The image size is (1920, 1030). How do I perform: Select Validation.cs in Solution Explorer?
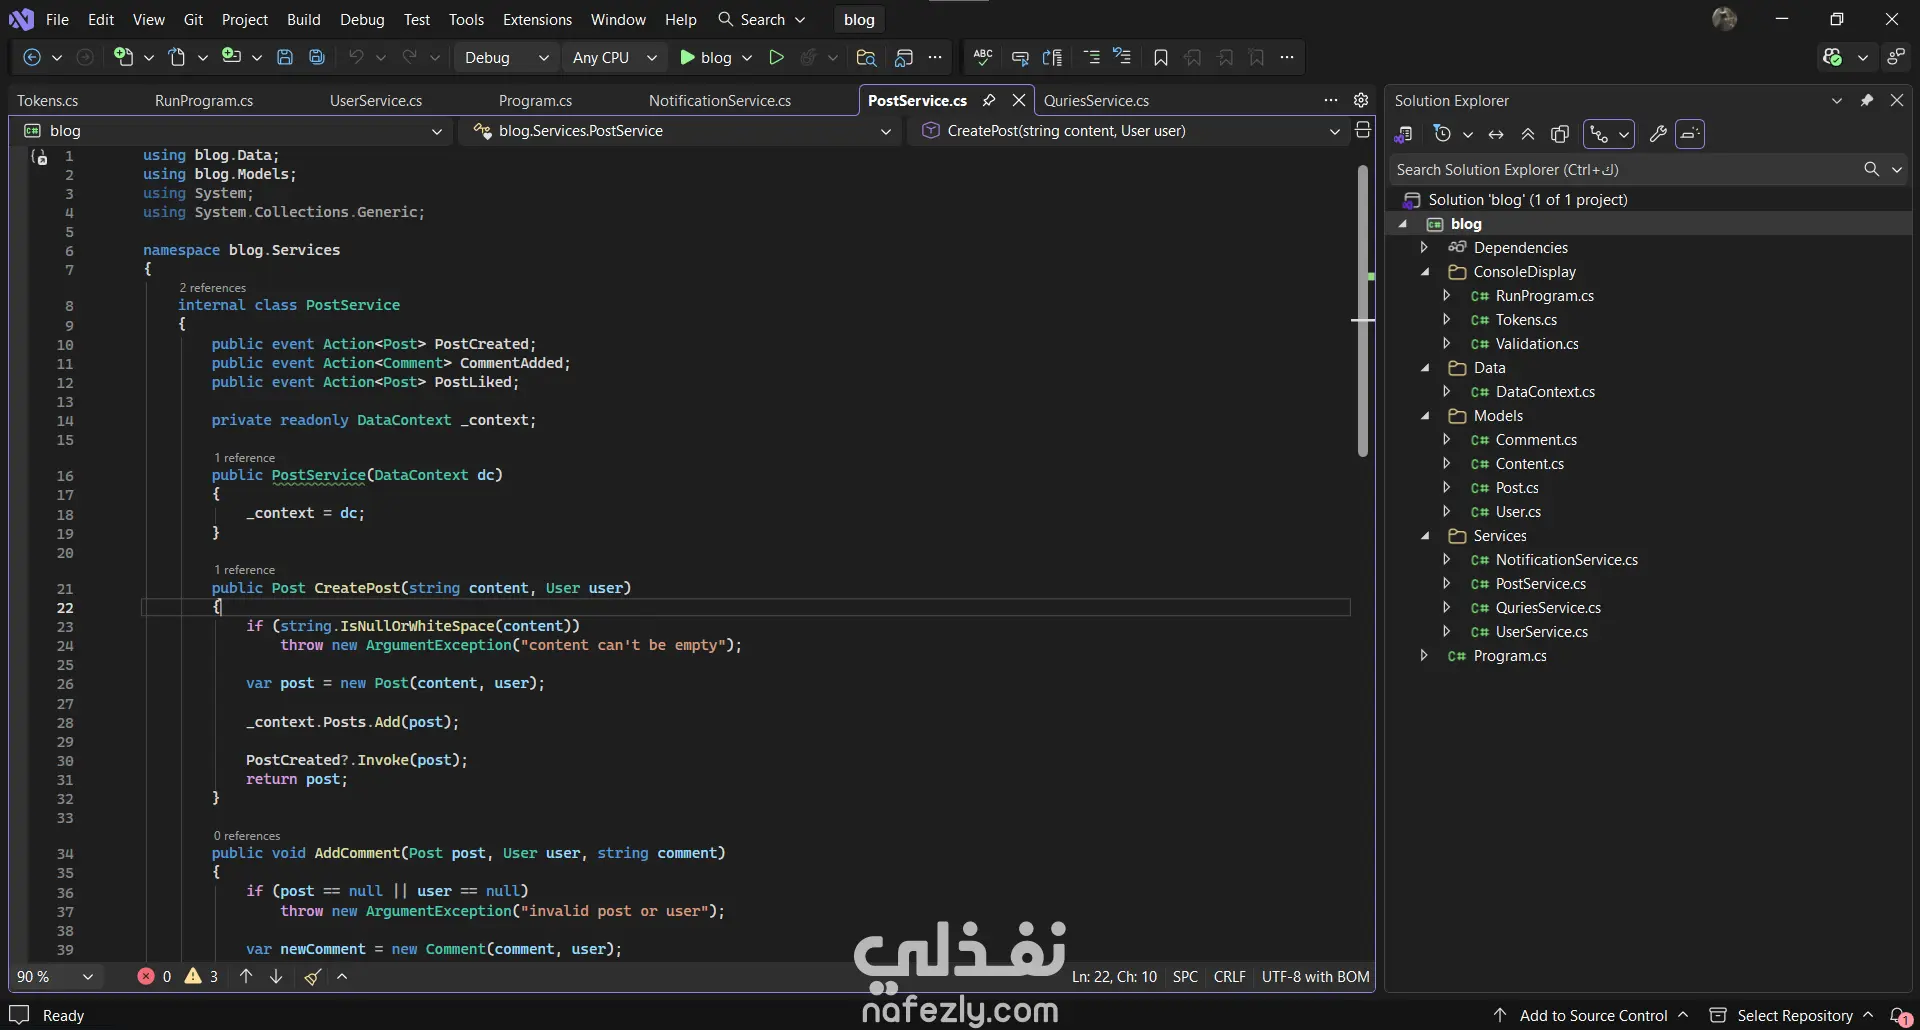pos(1537,344)
